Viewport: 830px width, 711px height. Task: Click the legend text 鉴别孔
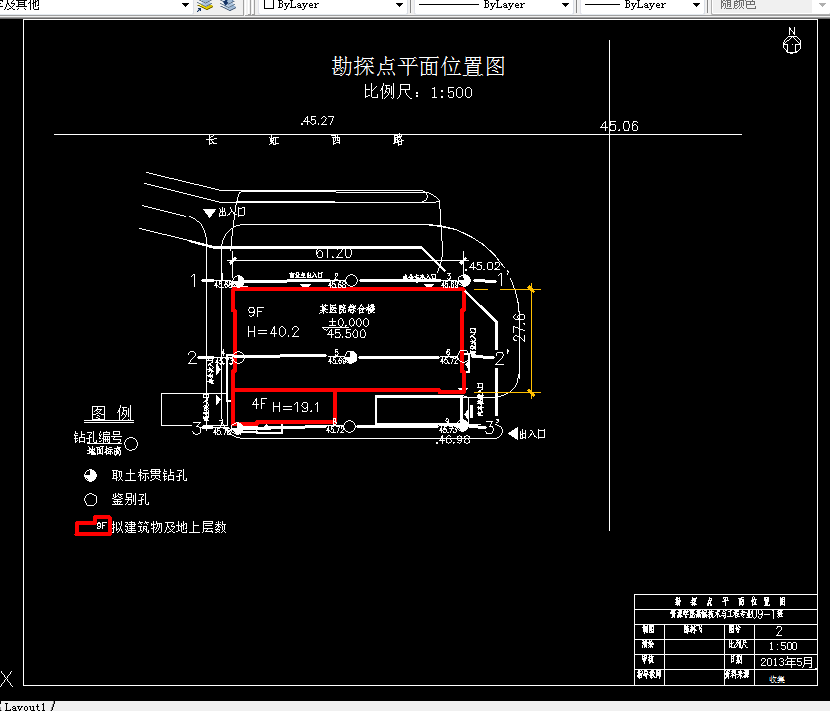[x=130, y=499]
